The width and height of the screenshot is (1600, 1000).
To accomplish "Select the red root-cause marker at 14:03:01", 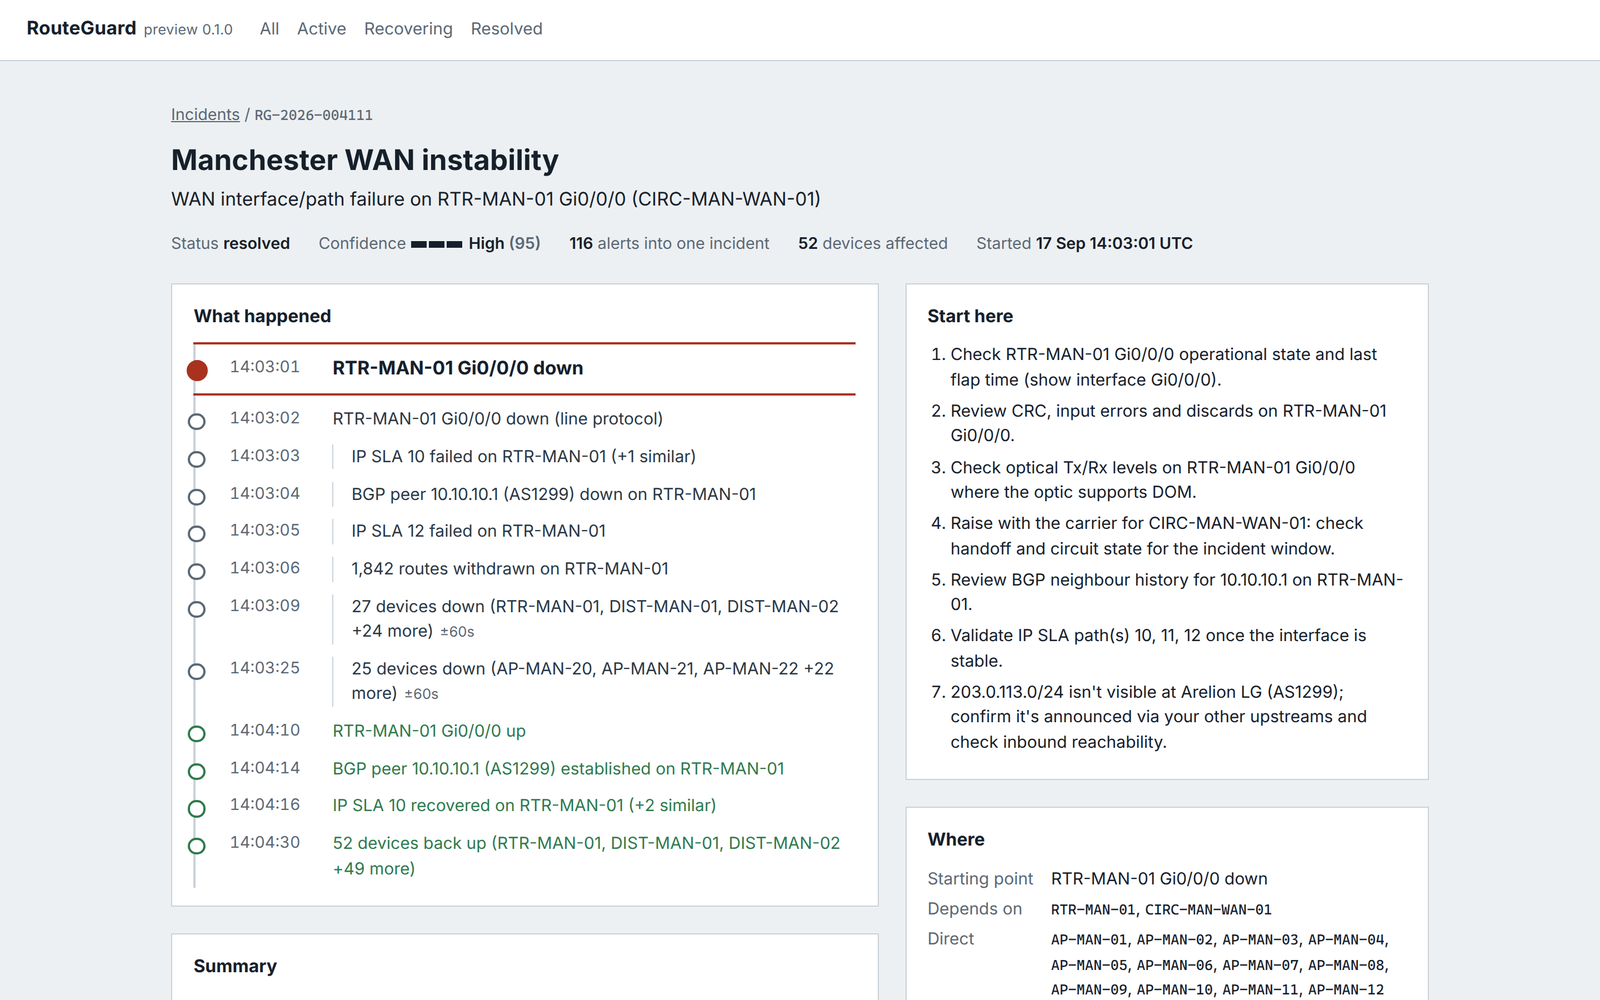I will pyautogui.click(x=197, y=370).
